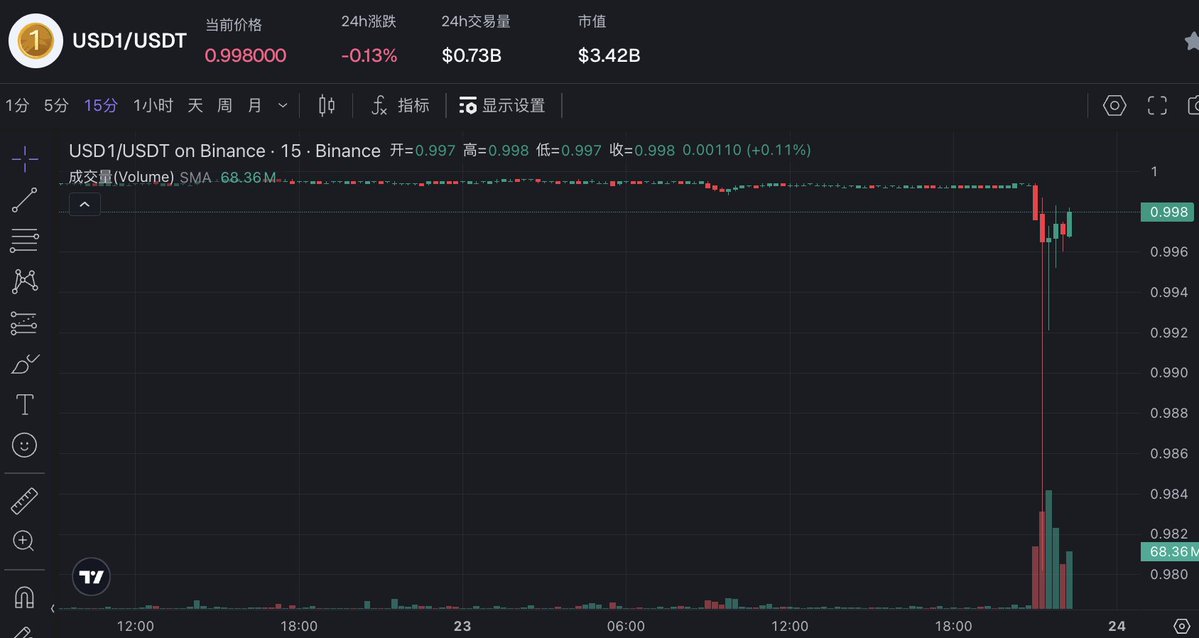1199x638 pixels.
Task: Switch to the 5分 timeframe
Action: point(56,106)
